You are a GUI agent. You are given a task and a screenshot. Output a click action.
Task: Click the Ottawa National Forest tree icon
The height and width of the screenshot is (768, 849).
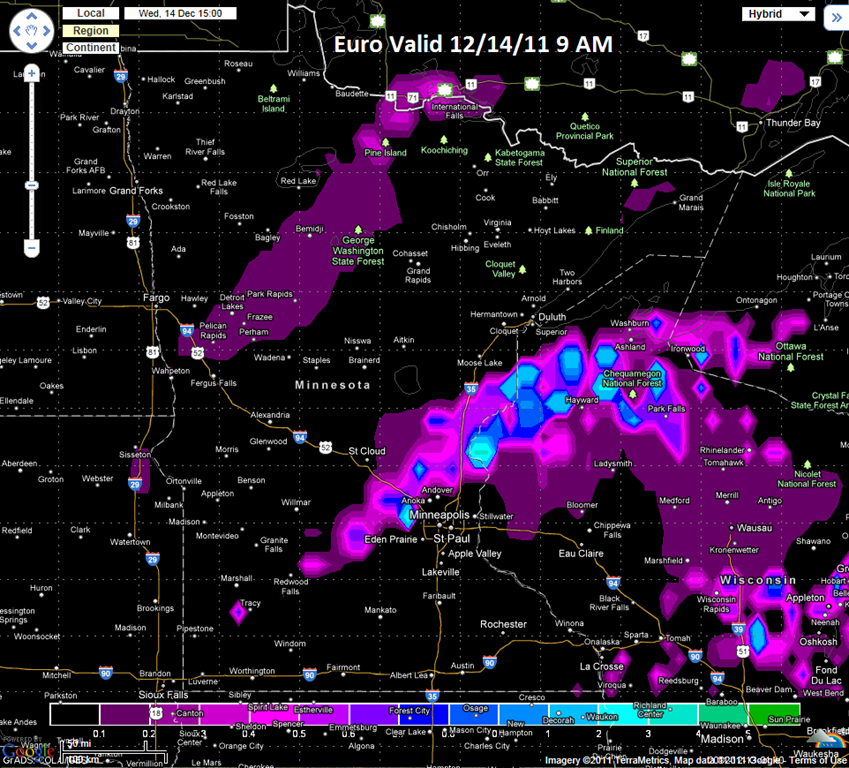click(791, 367)
